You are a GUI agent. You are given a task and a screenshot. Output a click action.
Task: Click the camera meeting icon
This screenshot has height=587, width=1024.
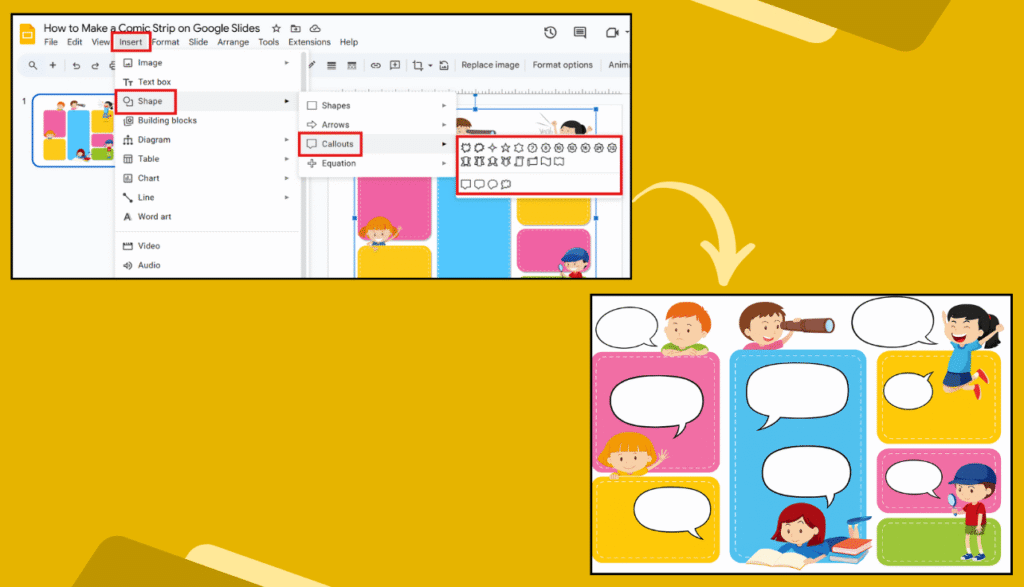pyautogui.click(x=611, y=32)
